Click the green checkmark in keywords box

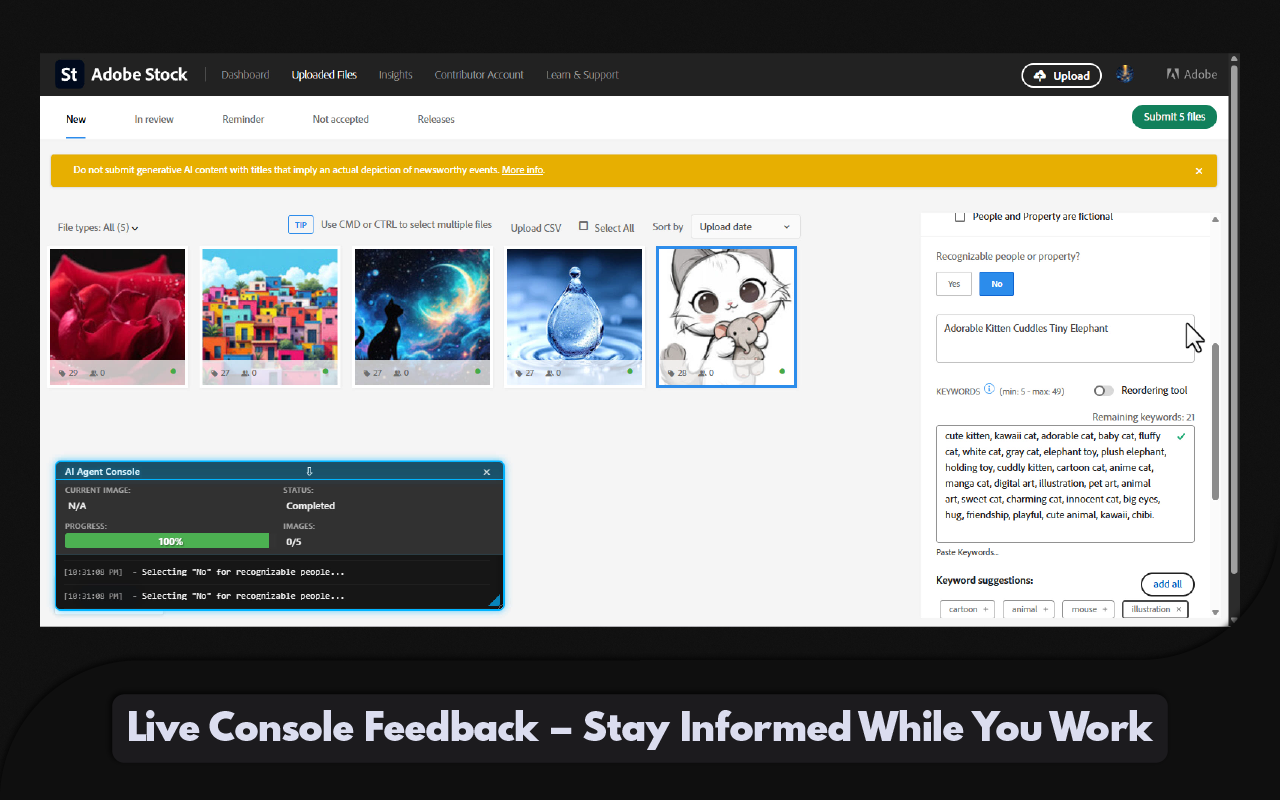point(1182,437)
